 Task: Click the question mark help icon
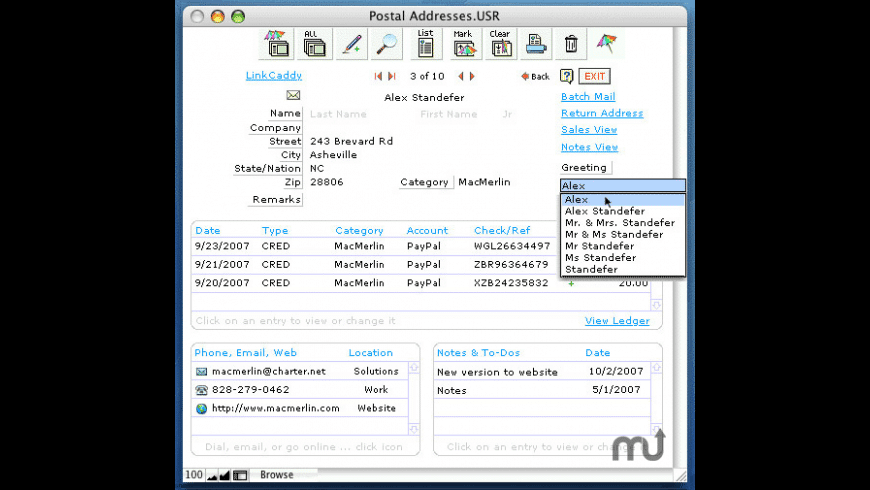pos(566,76)
